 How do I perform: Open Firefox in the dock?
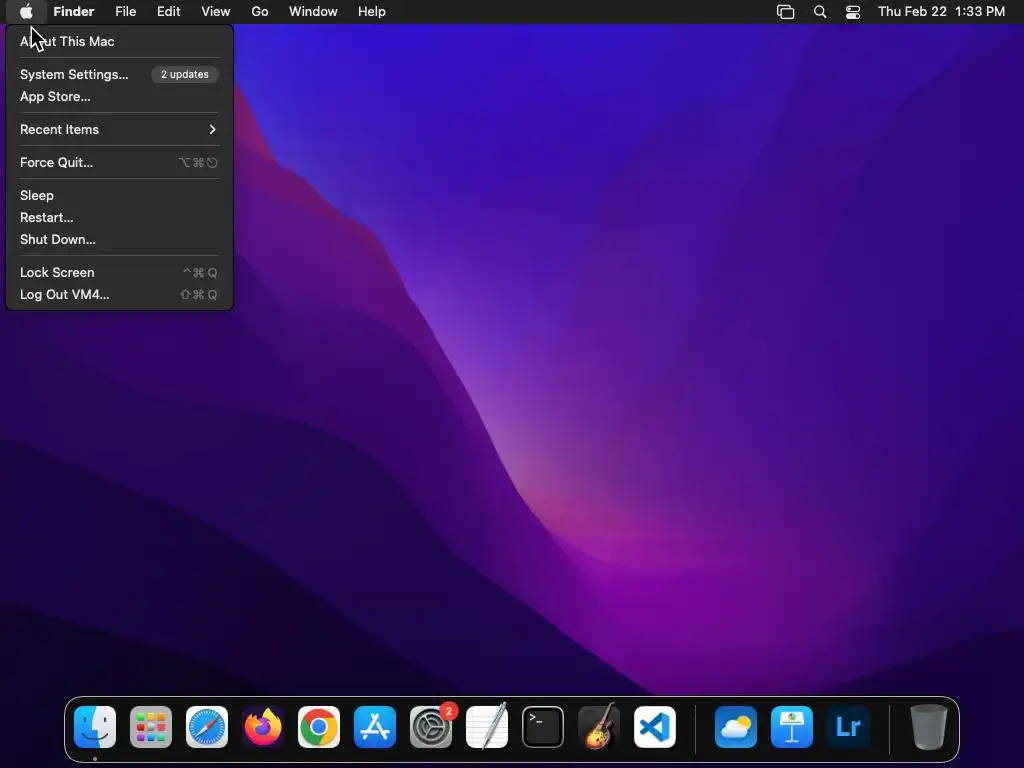tap(263, 727)
